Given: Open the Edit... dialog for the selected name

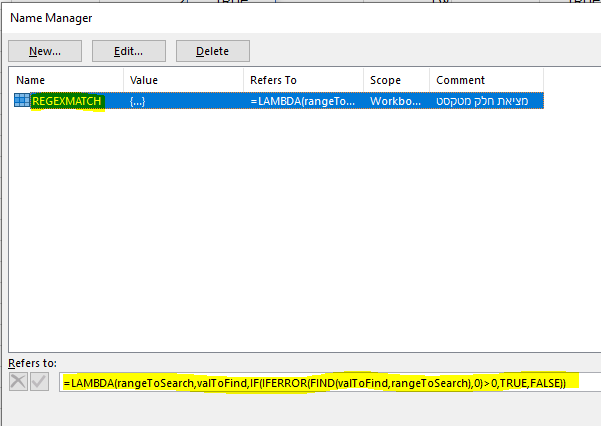Looking at the screenshot, I should click(x=129, y=51).
